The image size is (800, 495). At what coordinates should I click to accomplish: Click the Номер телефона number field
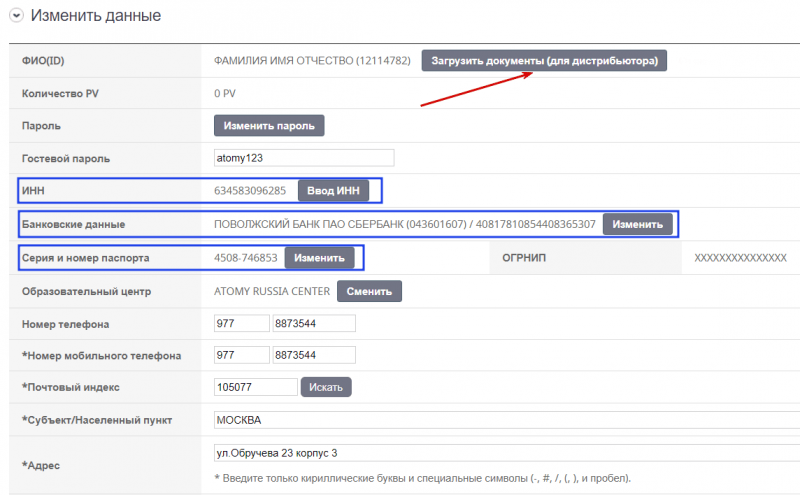[x=314, y=324]
